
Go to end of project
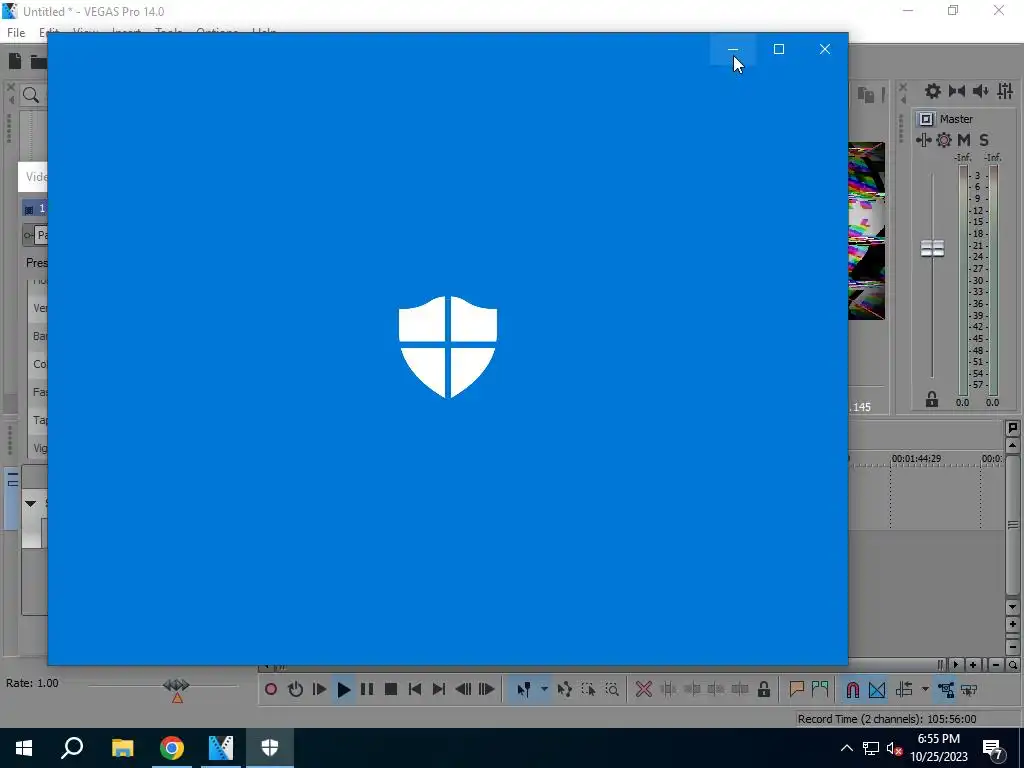(439, 689)
